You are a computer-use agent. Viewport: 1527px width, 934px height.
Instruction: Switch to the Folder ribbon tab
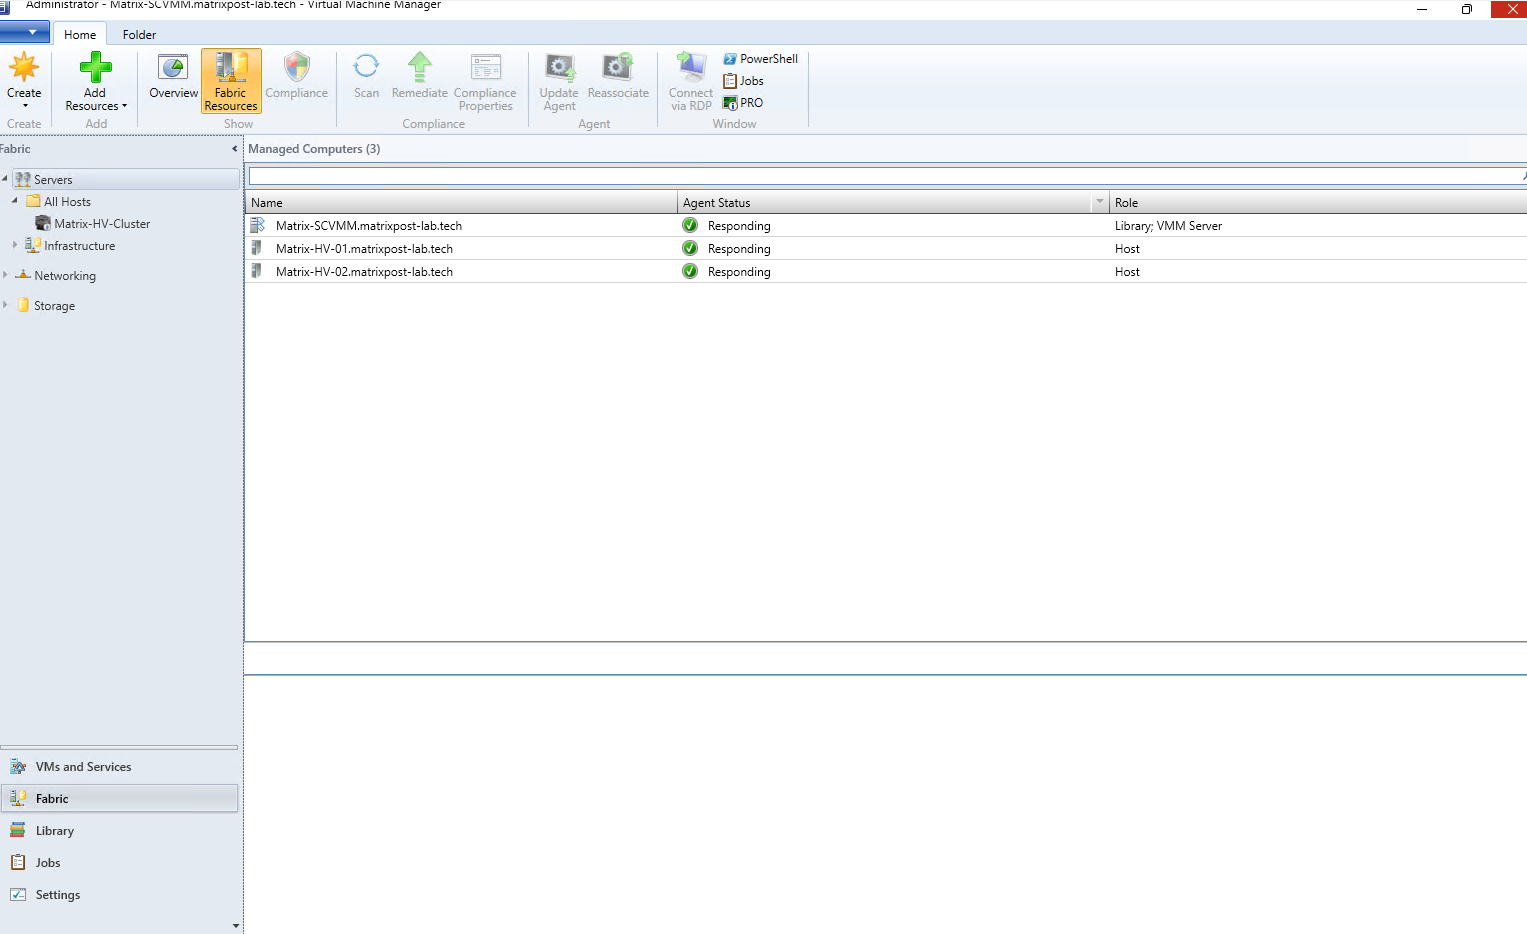(x=139, y=35)
